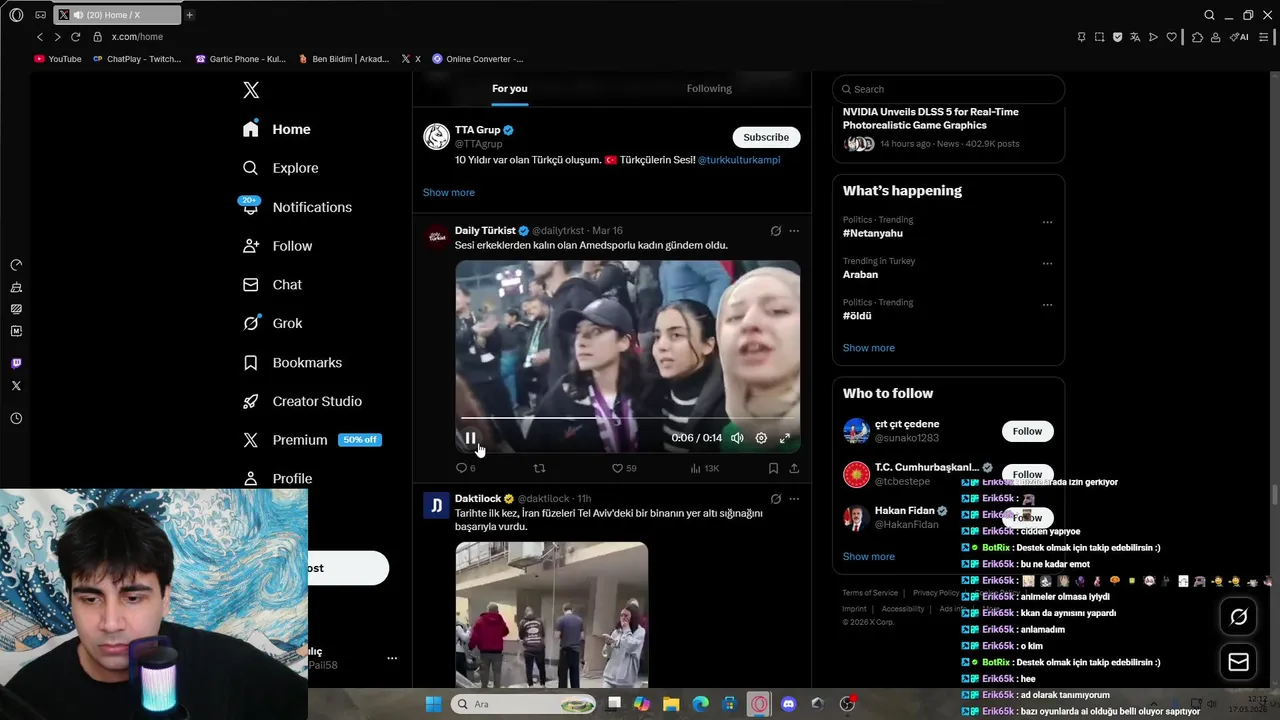Open Windows Start menu
The height and width of the screenshot is (720, 1280).
point(433,704)
